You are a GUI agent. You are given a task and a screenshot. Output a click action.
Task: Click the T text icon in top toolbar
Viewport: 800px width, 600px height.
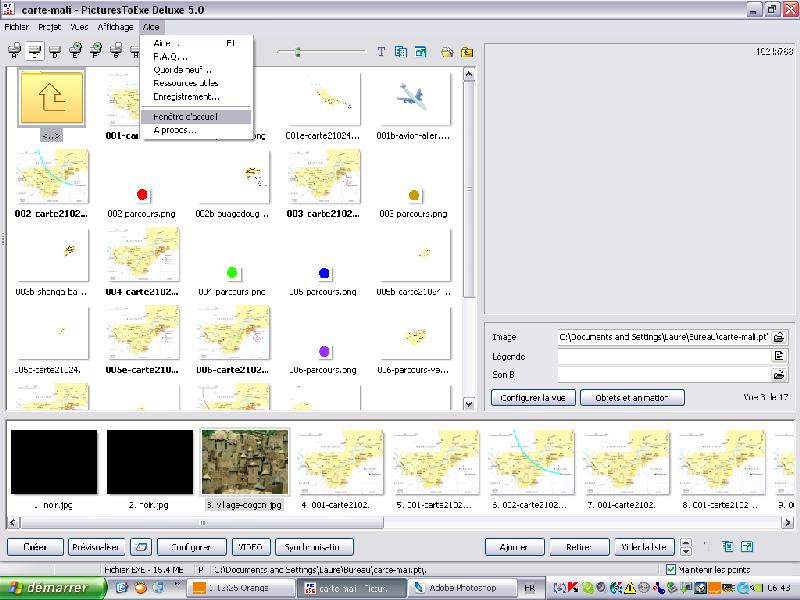click(381, 52)
